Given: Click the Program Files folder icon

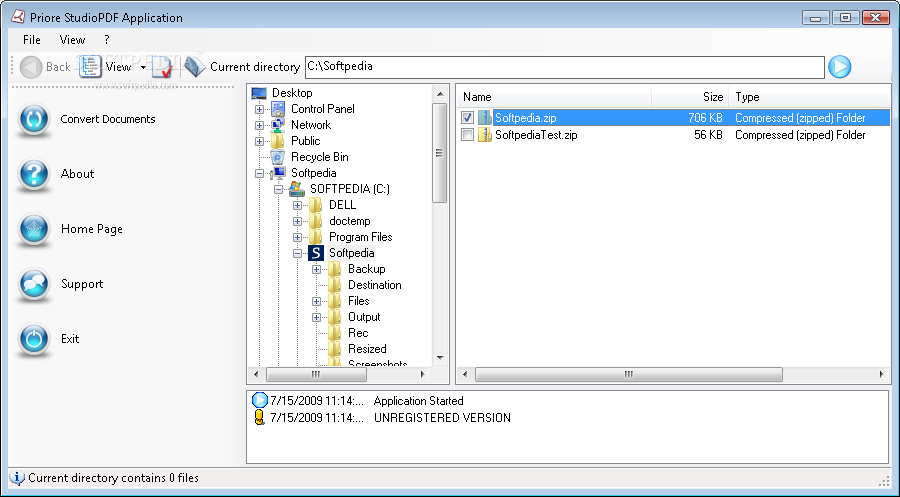Looking at the screenshot, I should coord(316,237).
